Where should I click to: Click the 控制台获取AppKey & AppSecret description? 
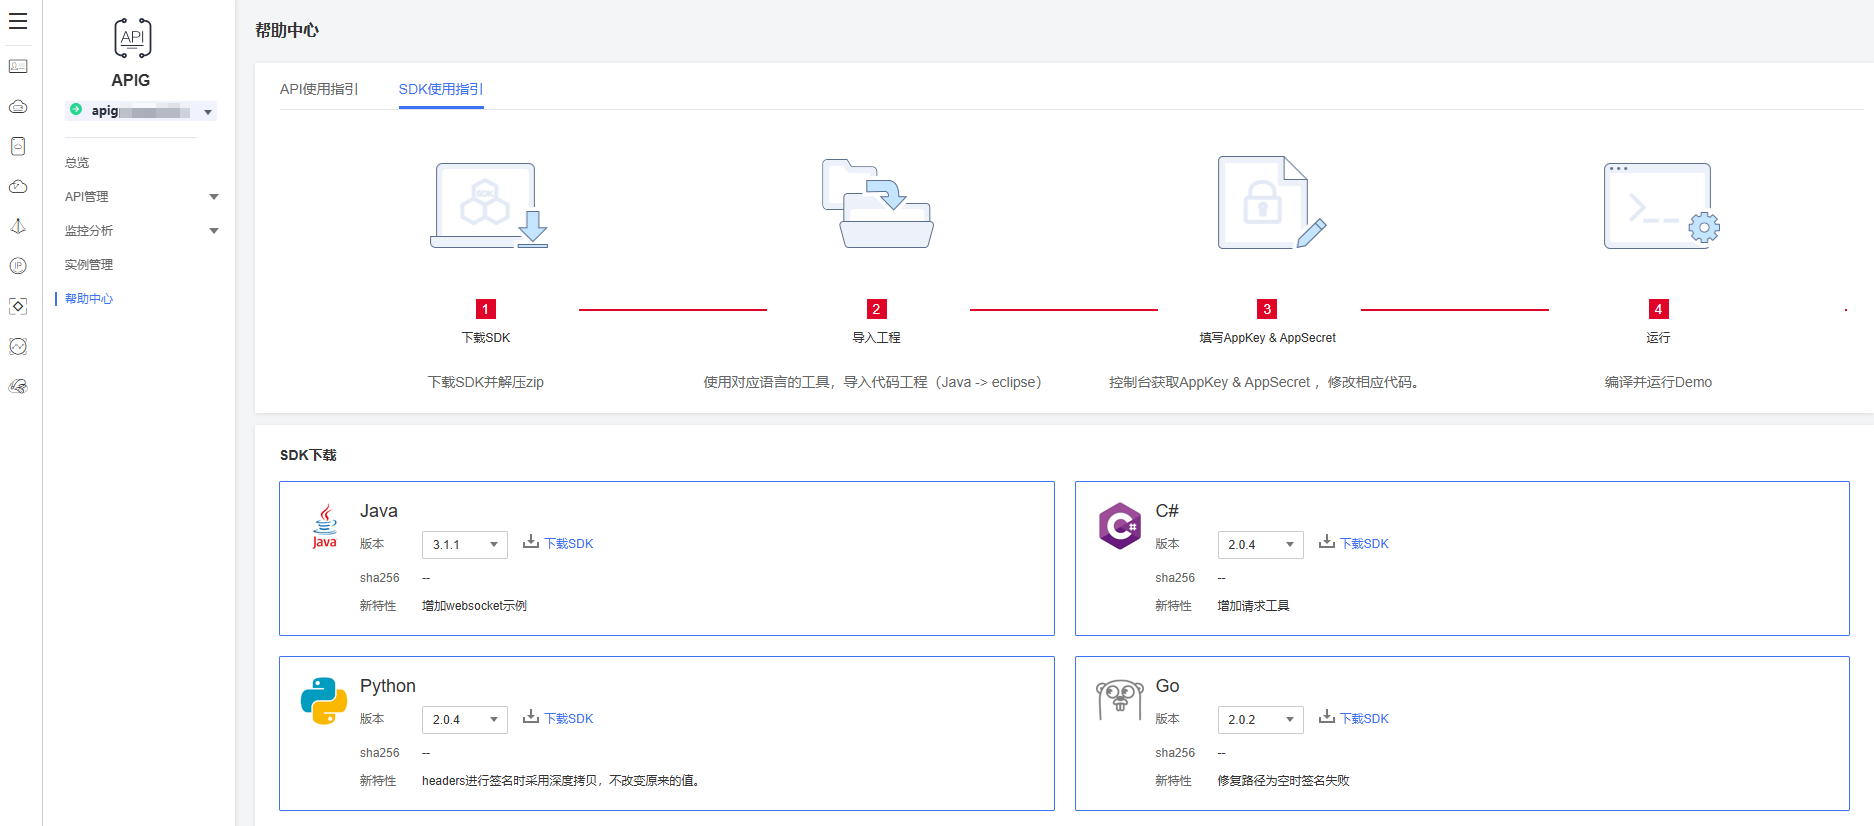click(x=1264, y=382)
